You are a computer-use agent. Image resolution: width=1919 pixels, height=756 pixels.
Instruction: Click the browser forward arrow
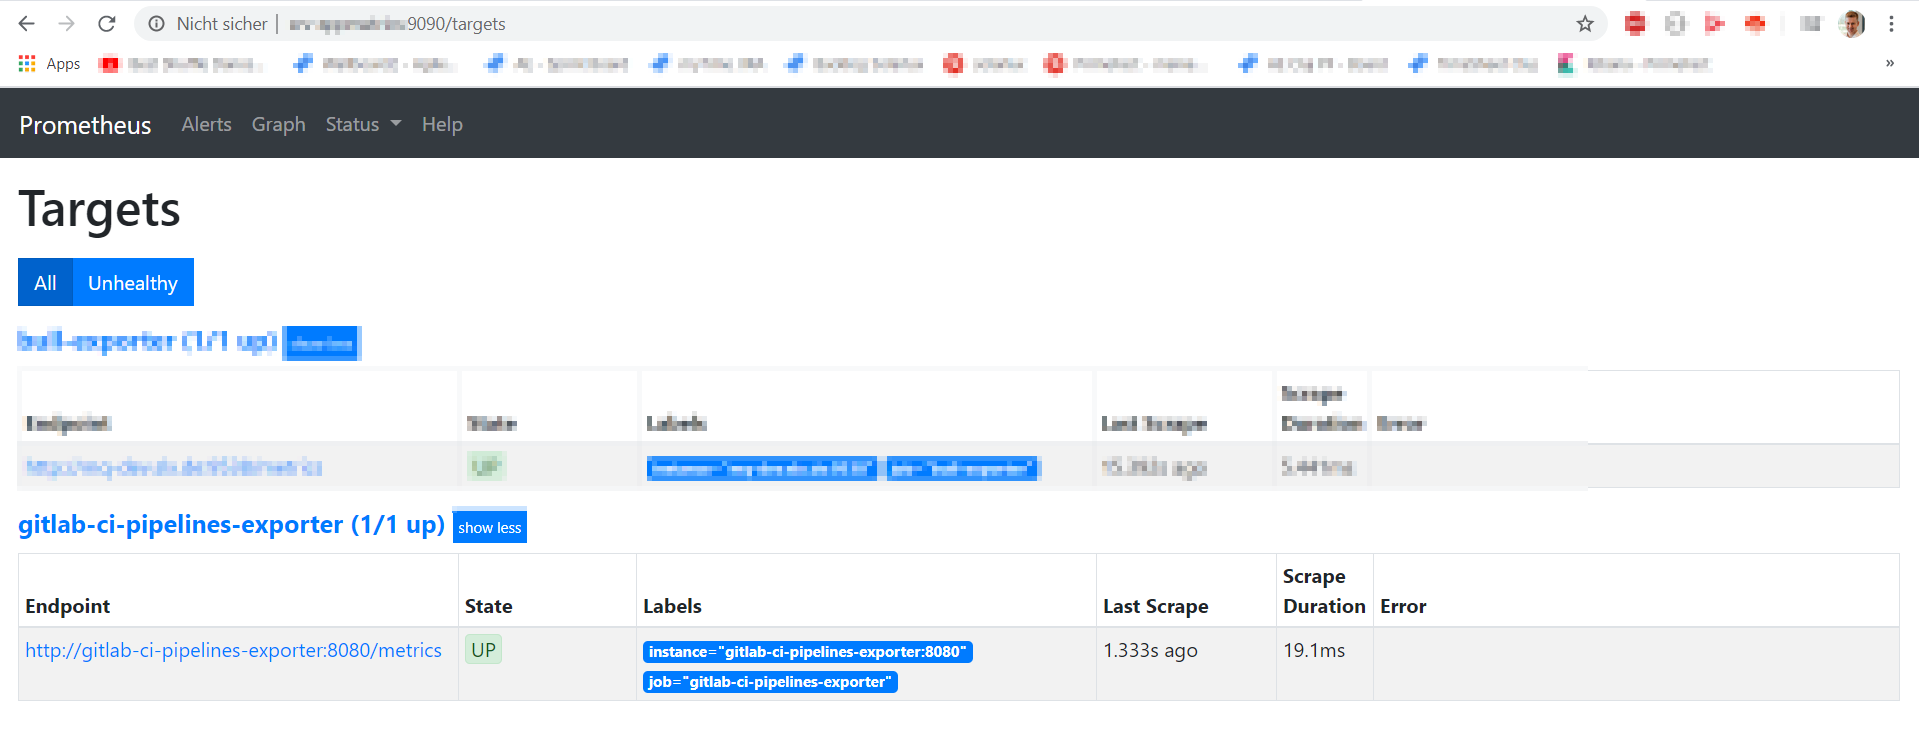[x=66, y=23]
